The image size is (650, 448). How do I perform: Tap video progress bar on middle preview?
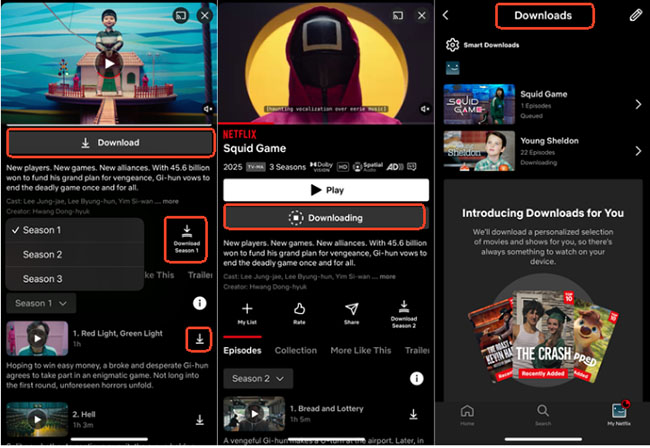[x=326, y=124]
